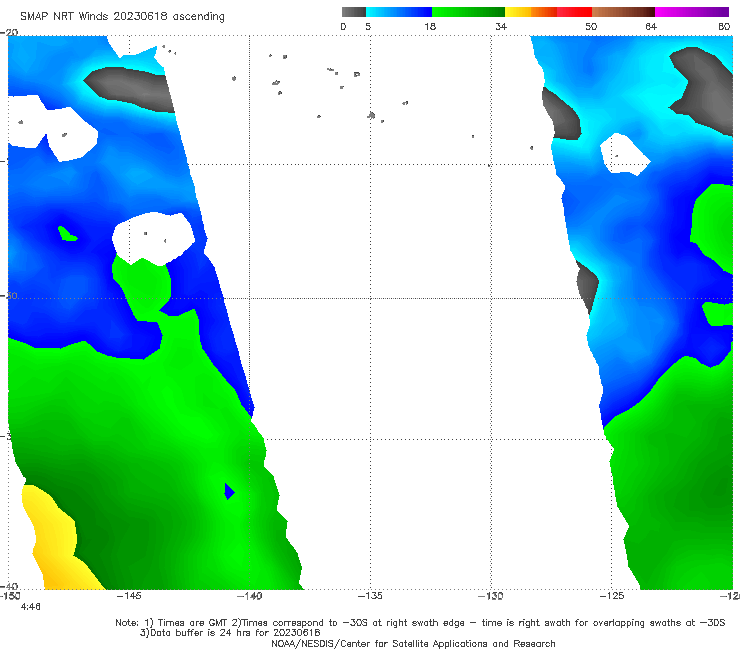Click the '50' label under the color bar
740x650 pixels.
[x=591, y=26]
